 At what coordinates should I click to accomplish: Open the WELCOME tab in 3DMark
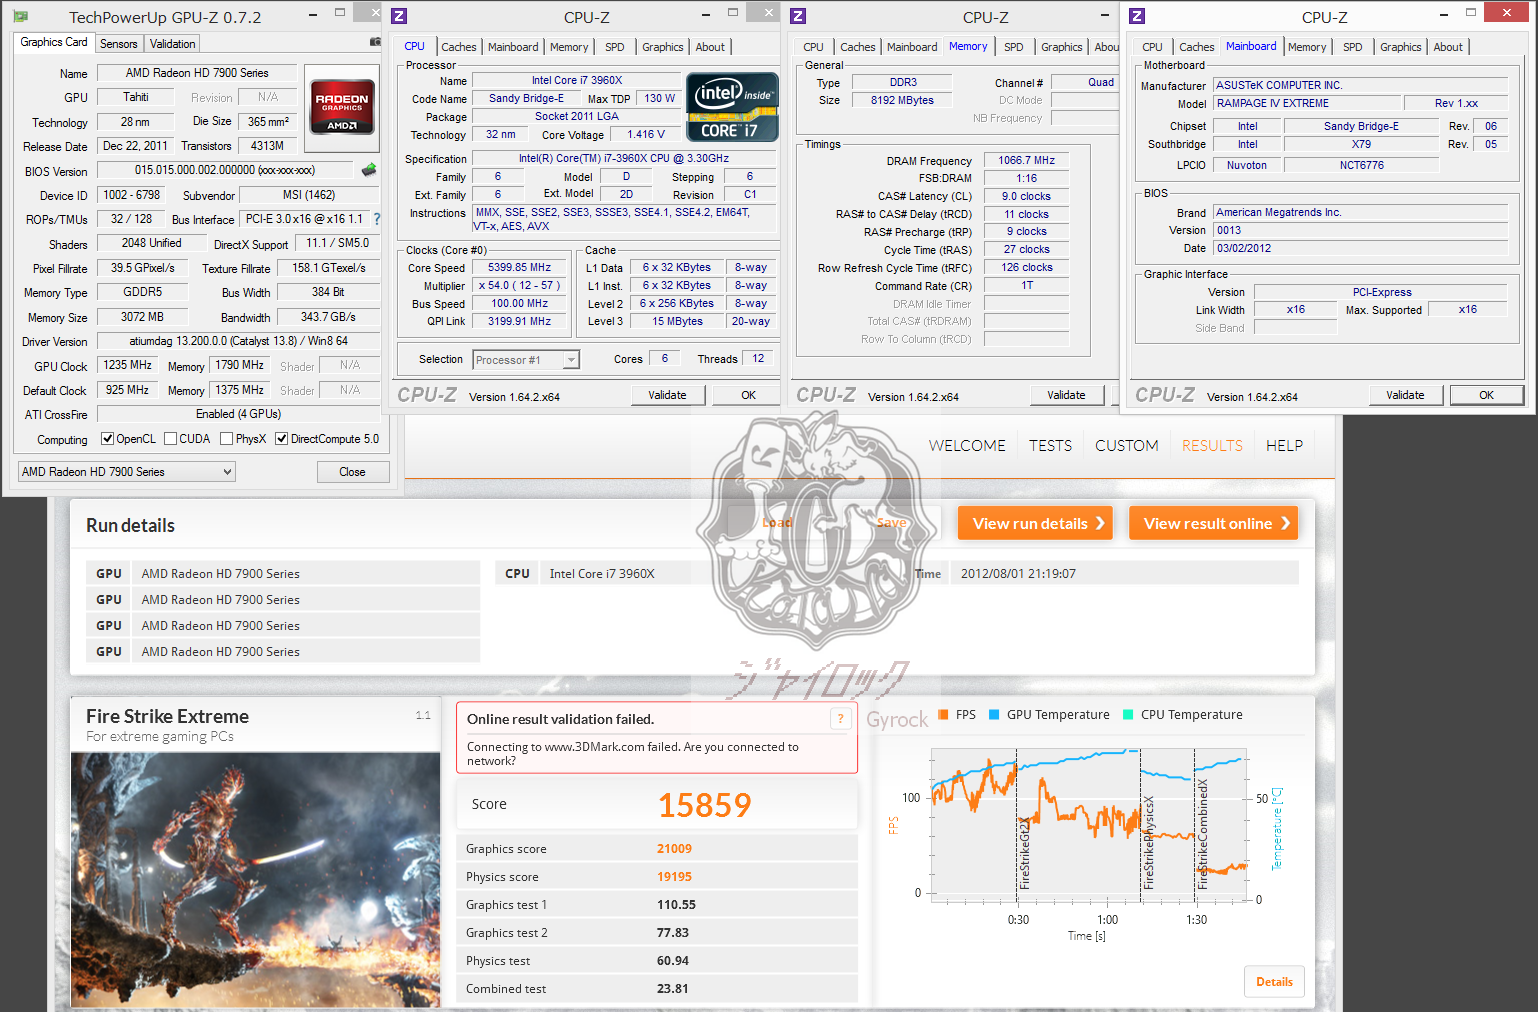tap(967, 445)
